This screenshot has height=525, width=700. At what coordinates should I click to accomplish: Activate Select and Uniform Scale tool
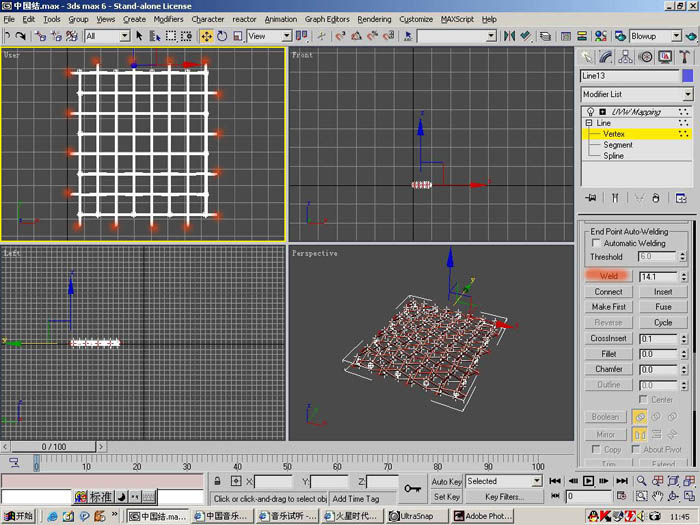(x=238, y=36)
